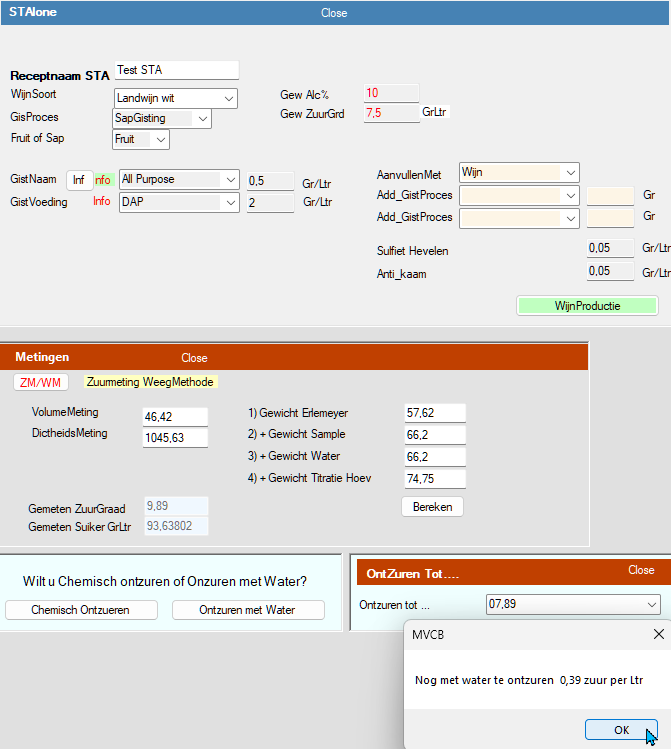Choose Chemisch Ontzuren
The image size is (671, 749).
tap(80, 610)
